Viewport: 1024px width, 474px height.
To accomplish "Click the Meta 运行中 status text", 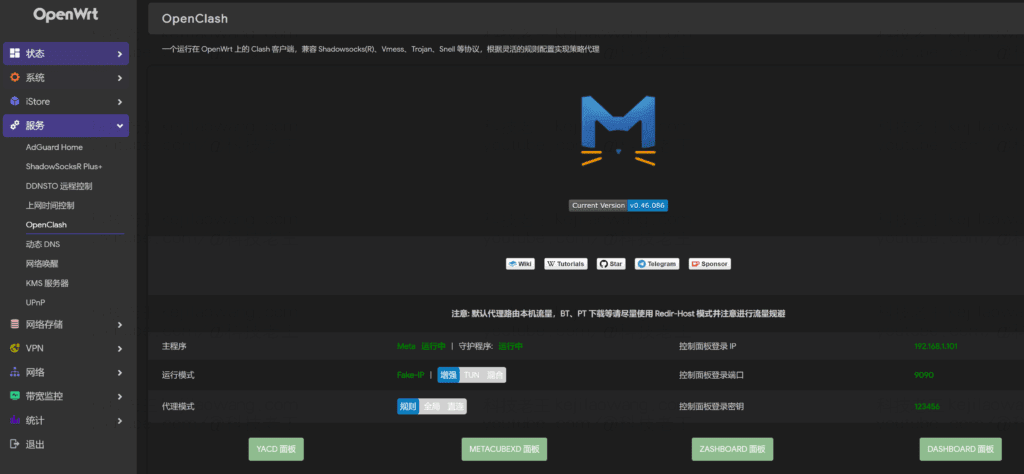I will [x=421, y=346].
